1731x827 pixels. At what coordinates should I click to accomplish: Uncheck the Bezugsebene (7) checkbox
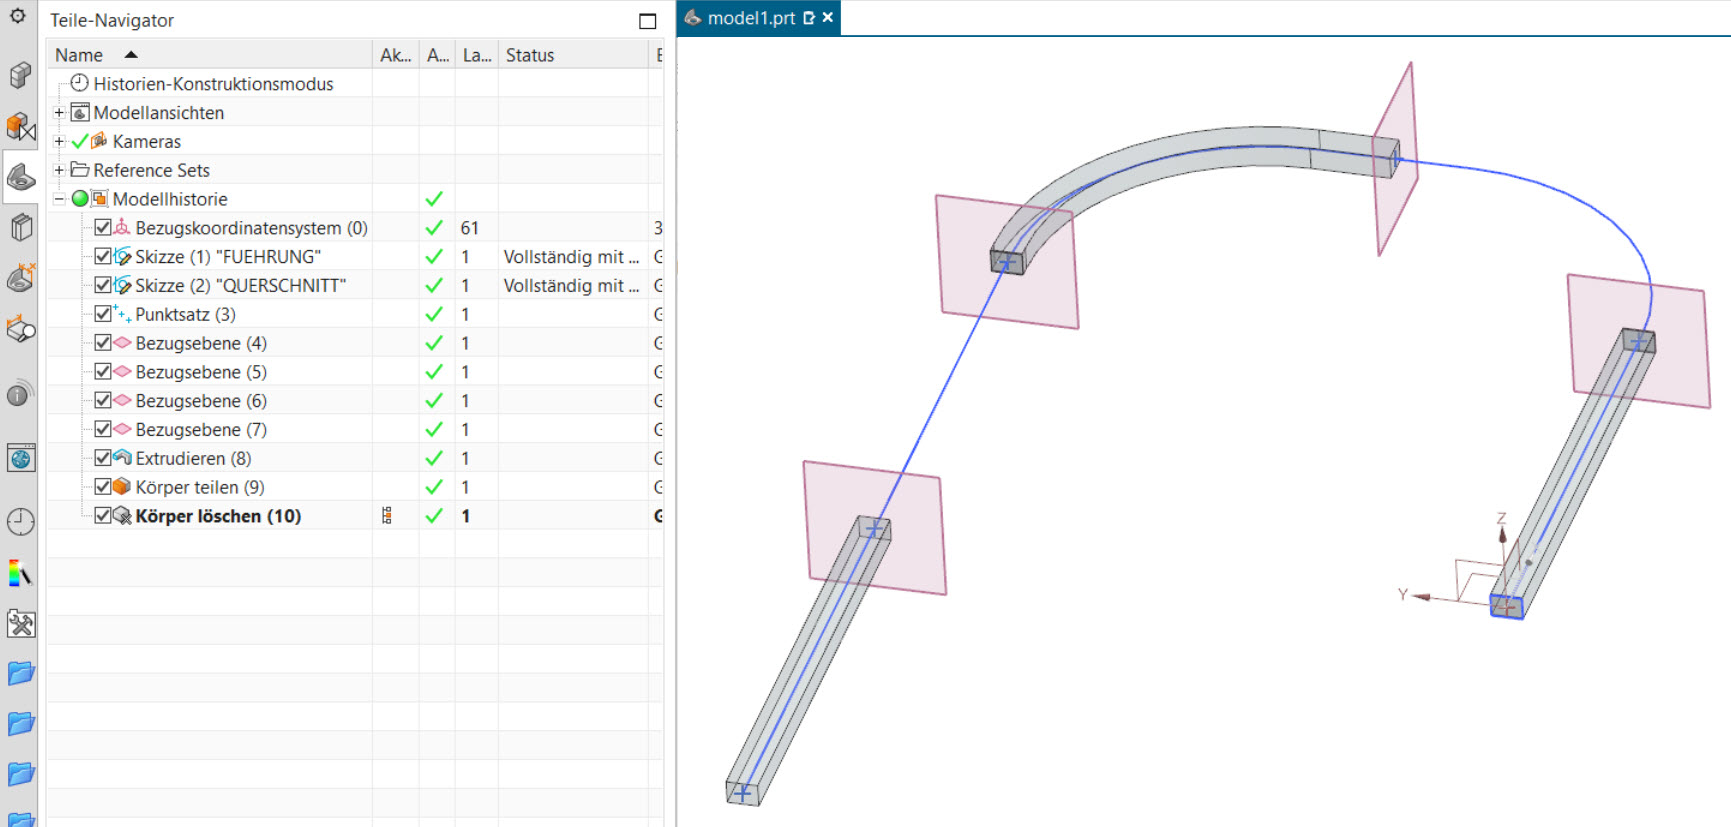point(103,429)
